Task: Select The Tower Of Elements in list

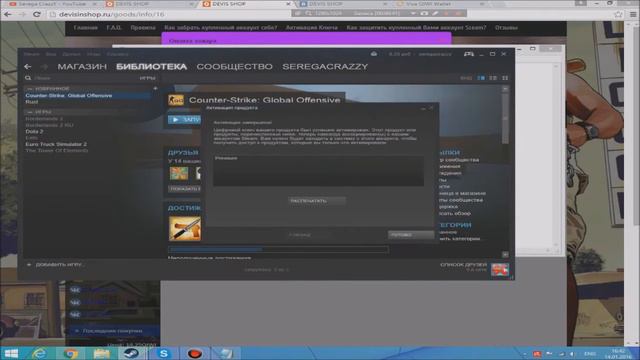Action: click(57, 151)
